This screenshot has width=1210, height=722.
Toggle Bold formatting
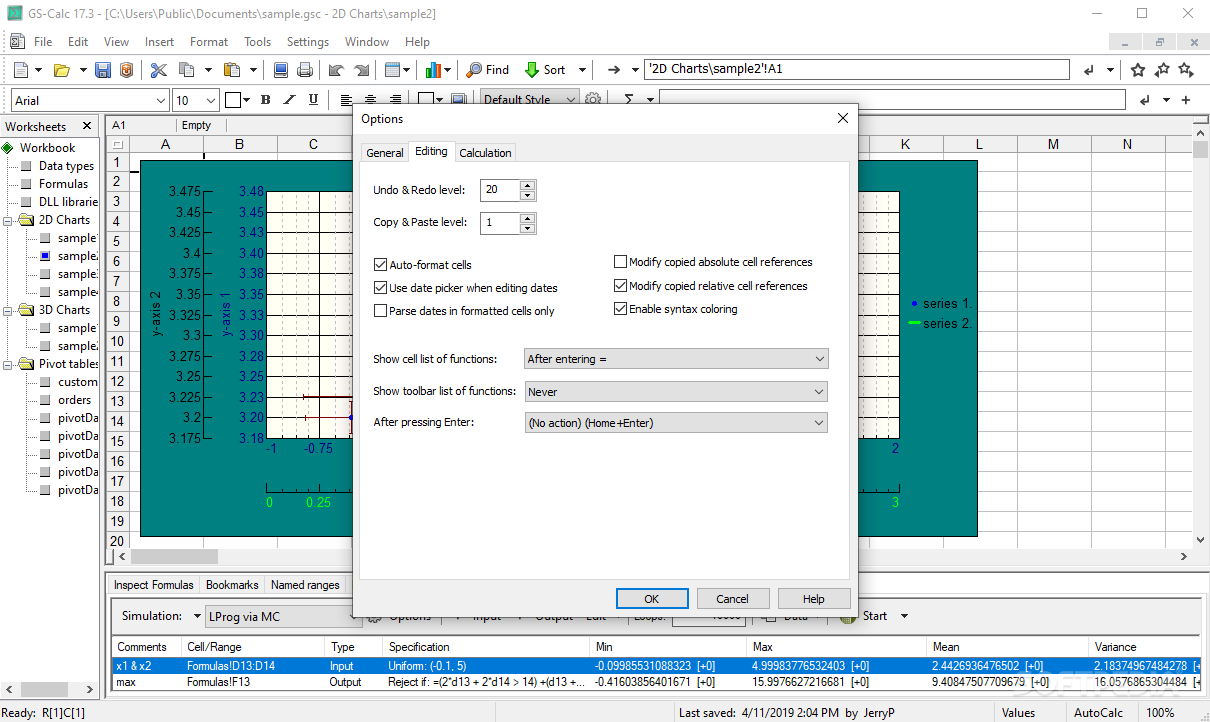click(x=265, y=100)
